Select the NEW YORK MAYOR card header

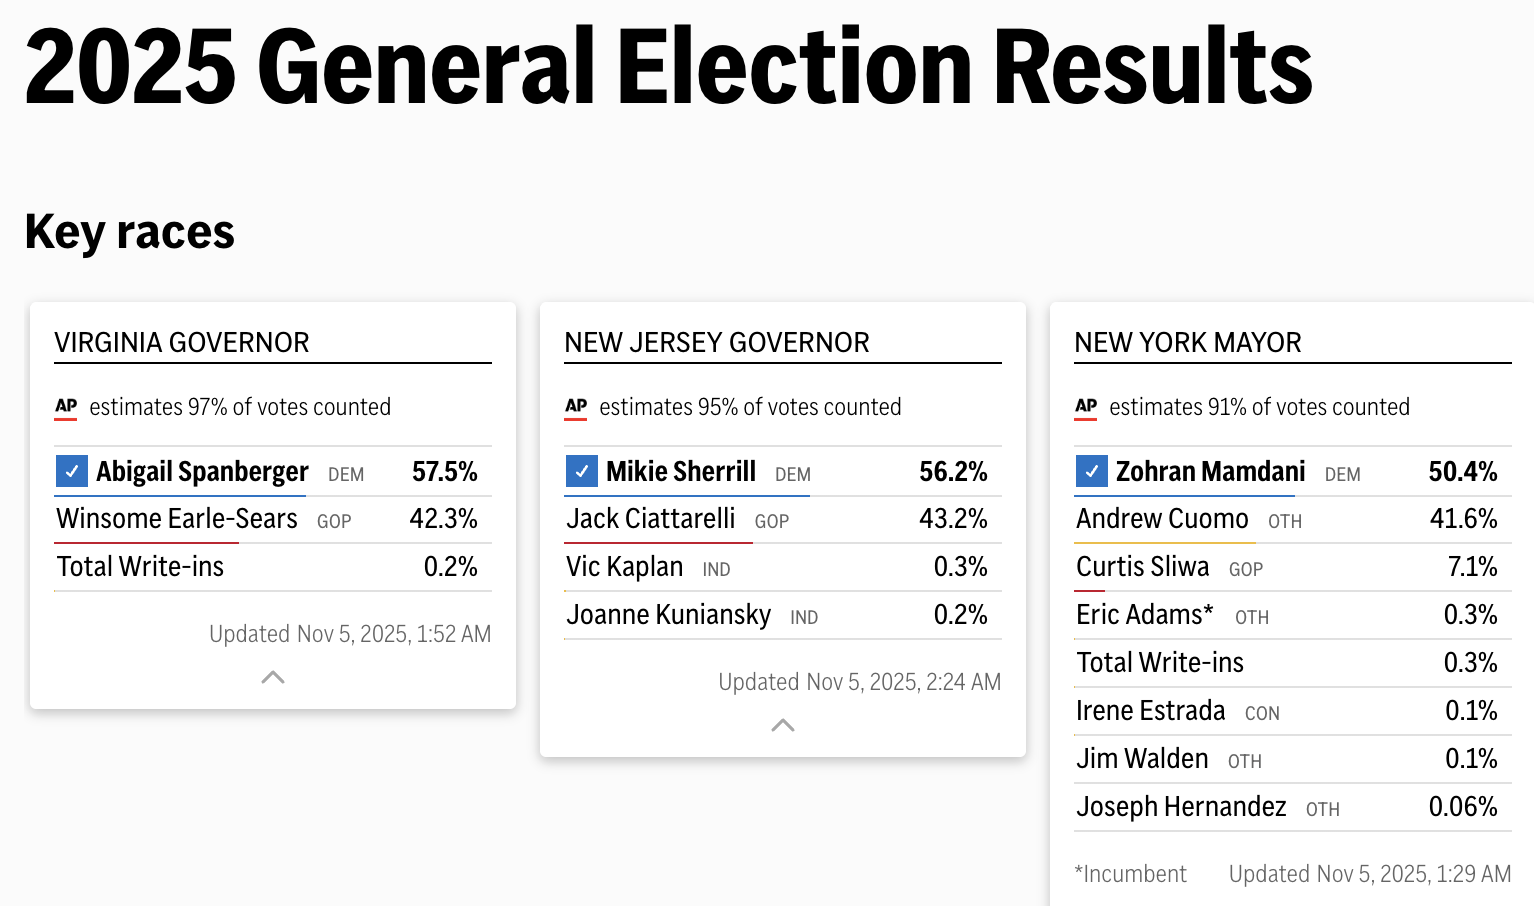(1188, 342)
